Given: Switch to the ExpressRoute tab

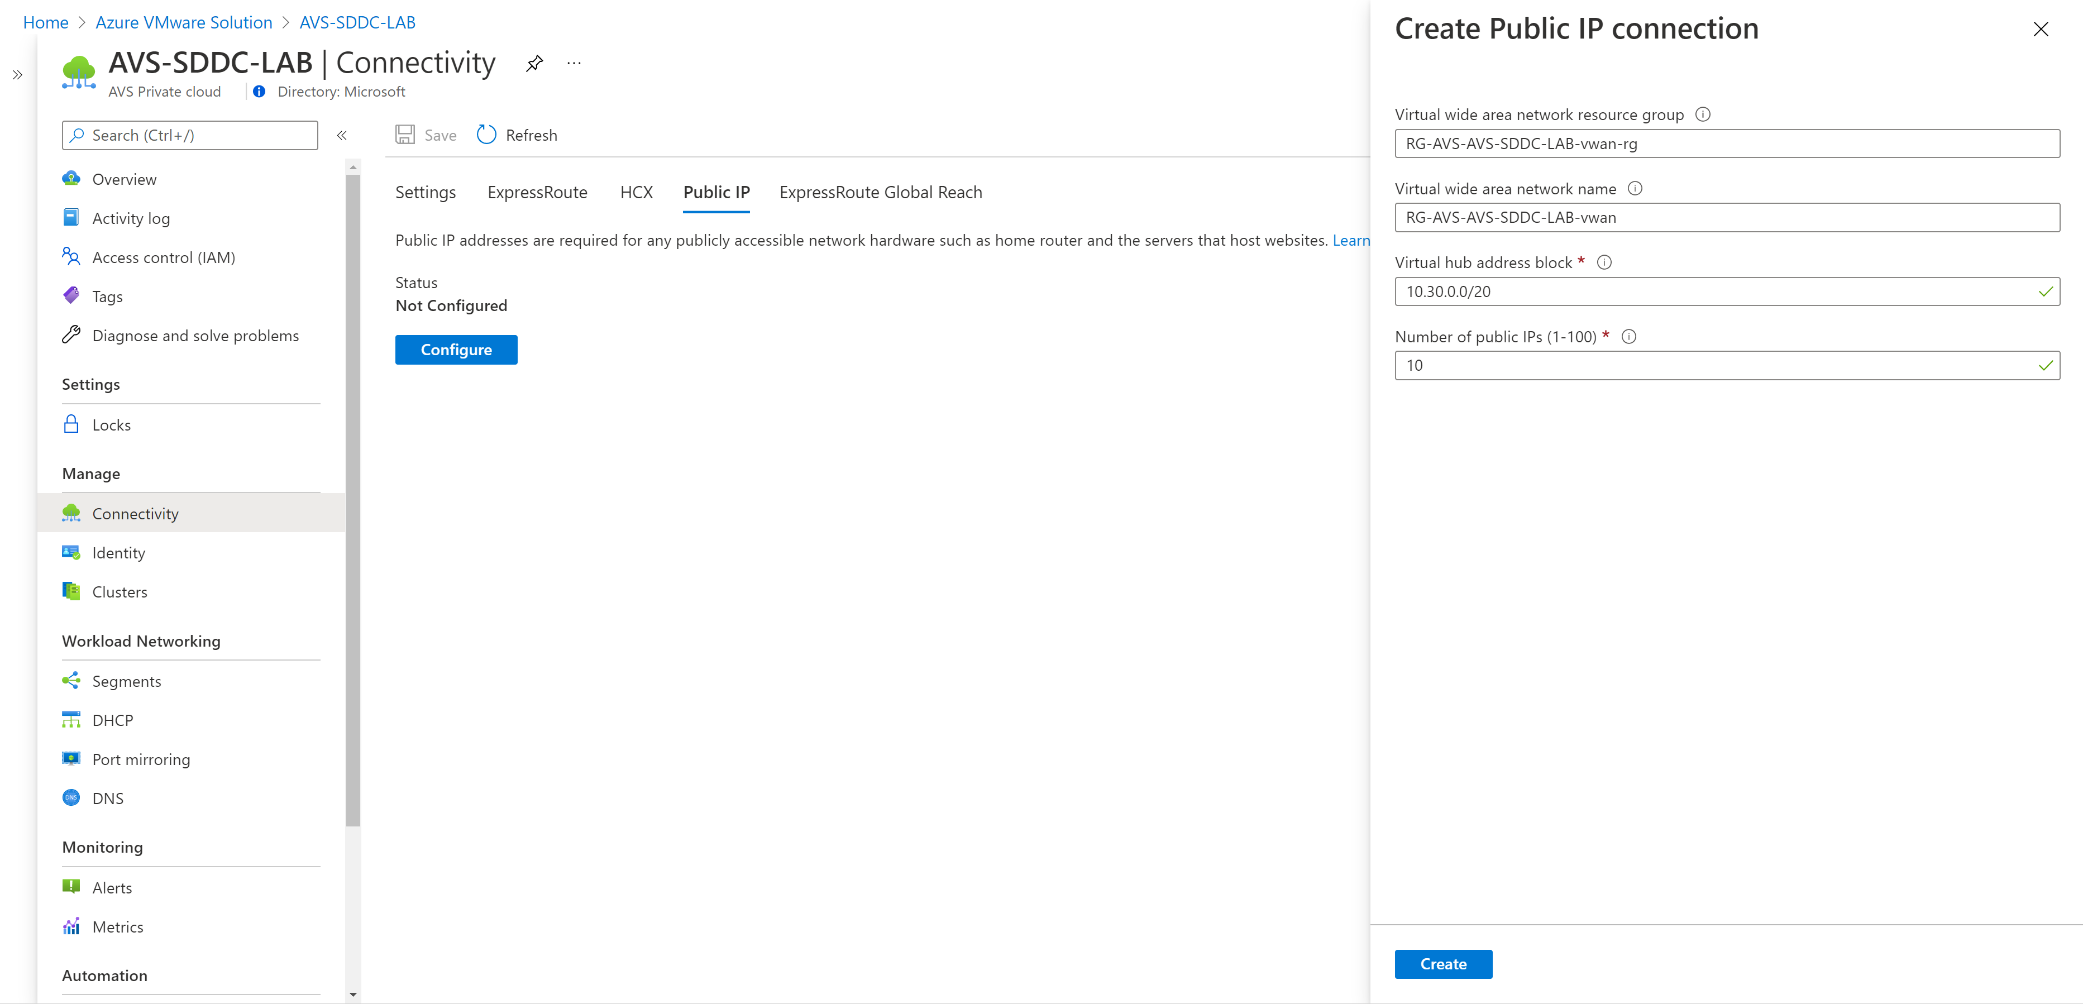Looking at the screenshot, I should tap(537, 192).
